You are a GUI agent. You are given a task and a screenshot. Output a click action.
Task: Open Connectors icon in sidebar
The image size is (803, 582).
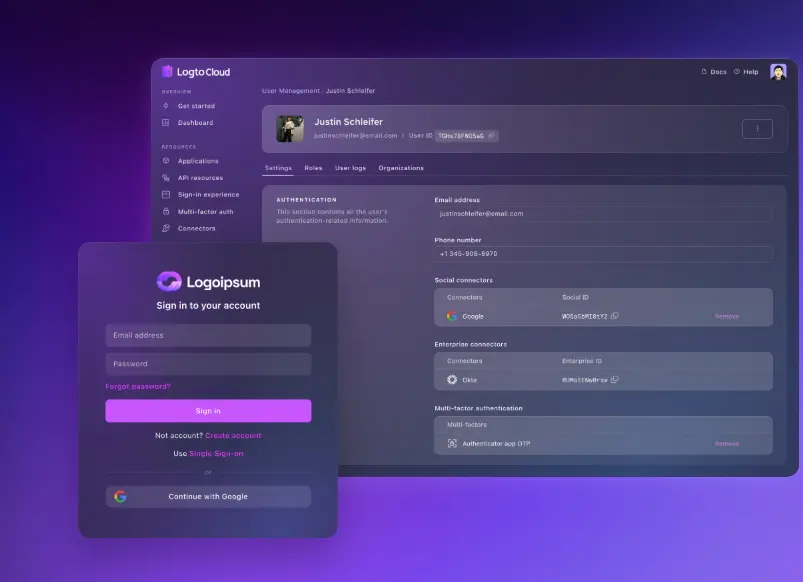pyautogui.click(x=165, y=228)
